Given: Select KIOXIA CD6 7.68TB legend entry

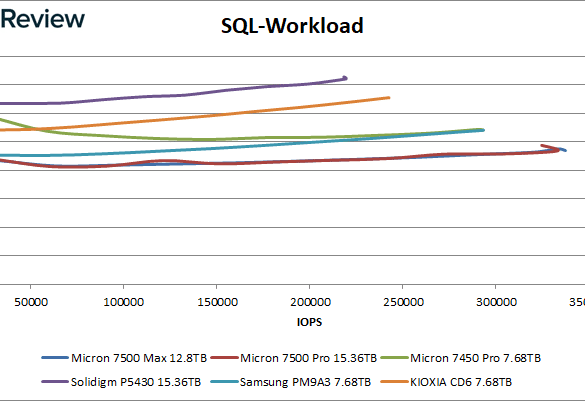Looking at the screenshot, I should tap(447, 382).
